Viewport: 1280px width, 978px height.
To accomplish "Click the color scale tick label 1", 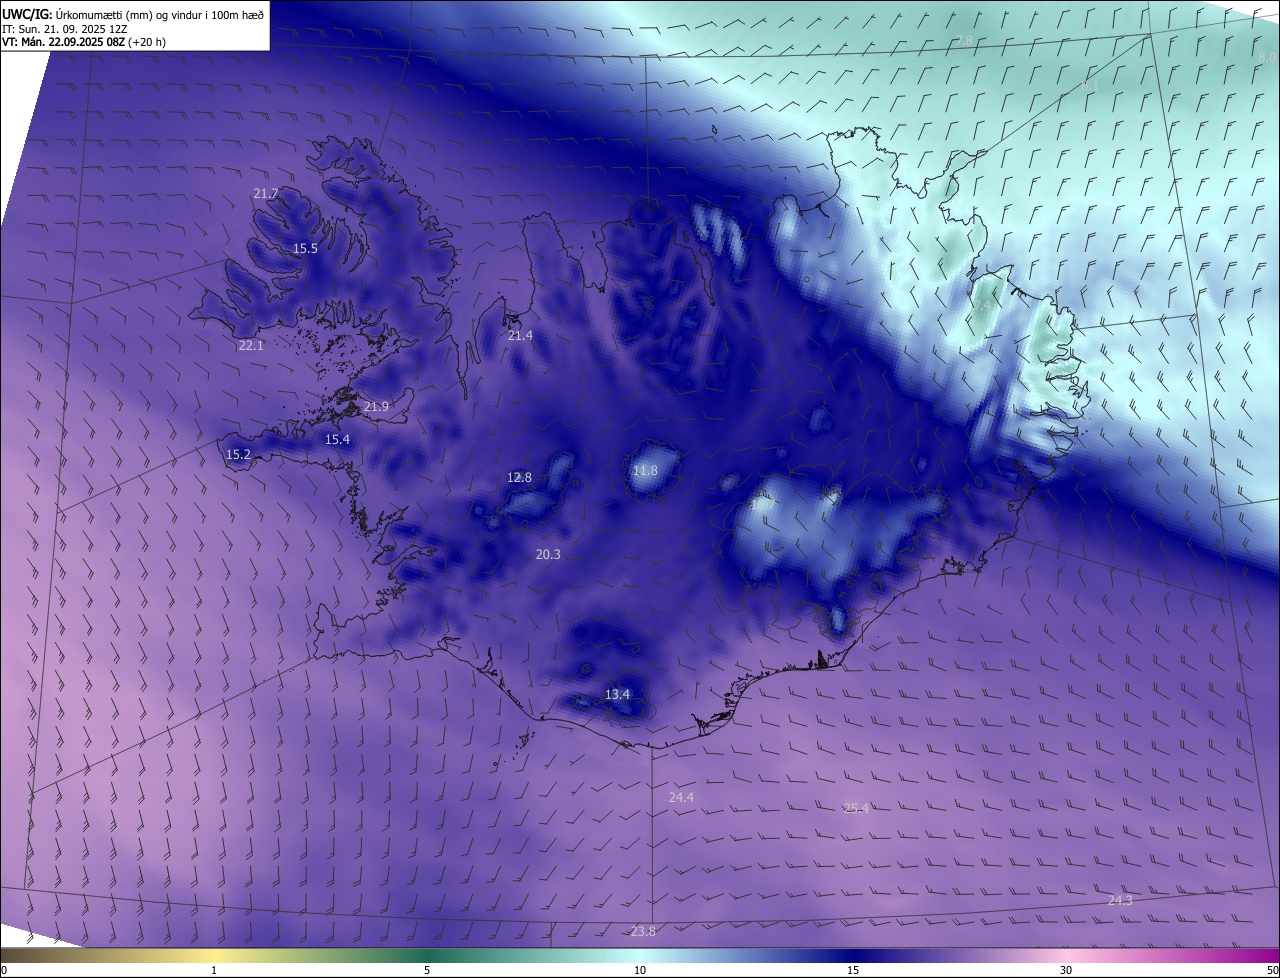I will [x=214, y=970].
